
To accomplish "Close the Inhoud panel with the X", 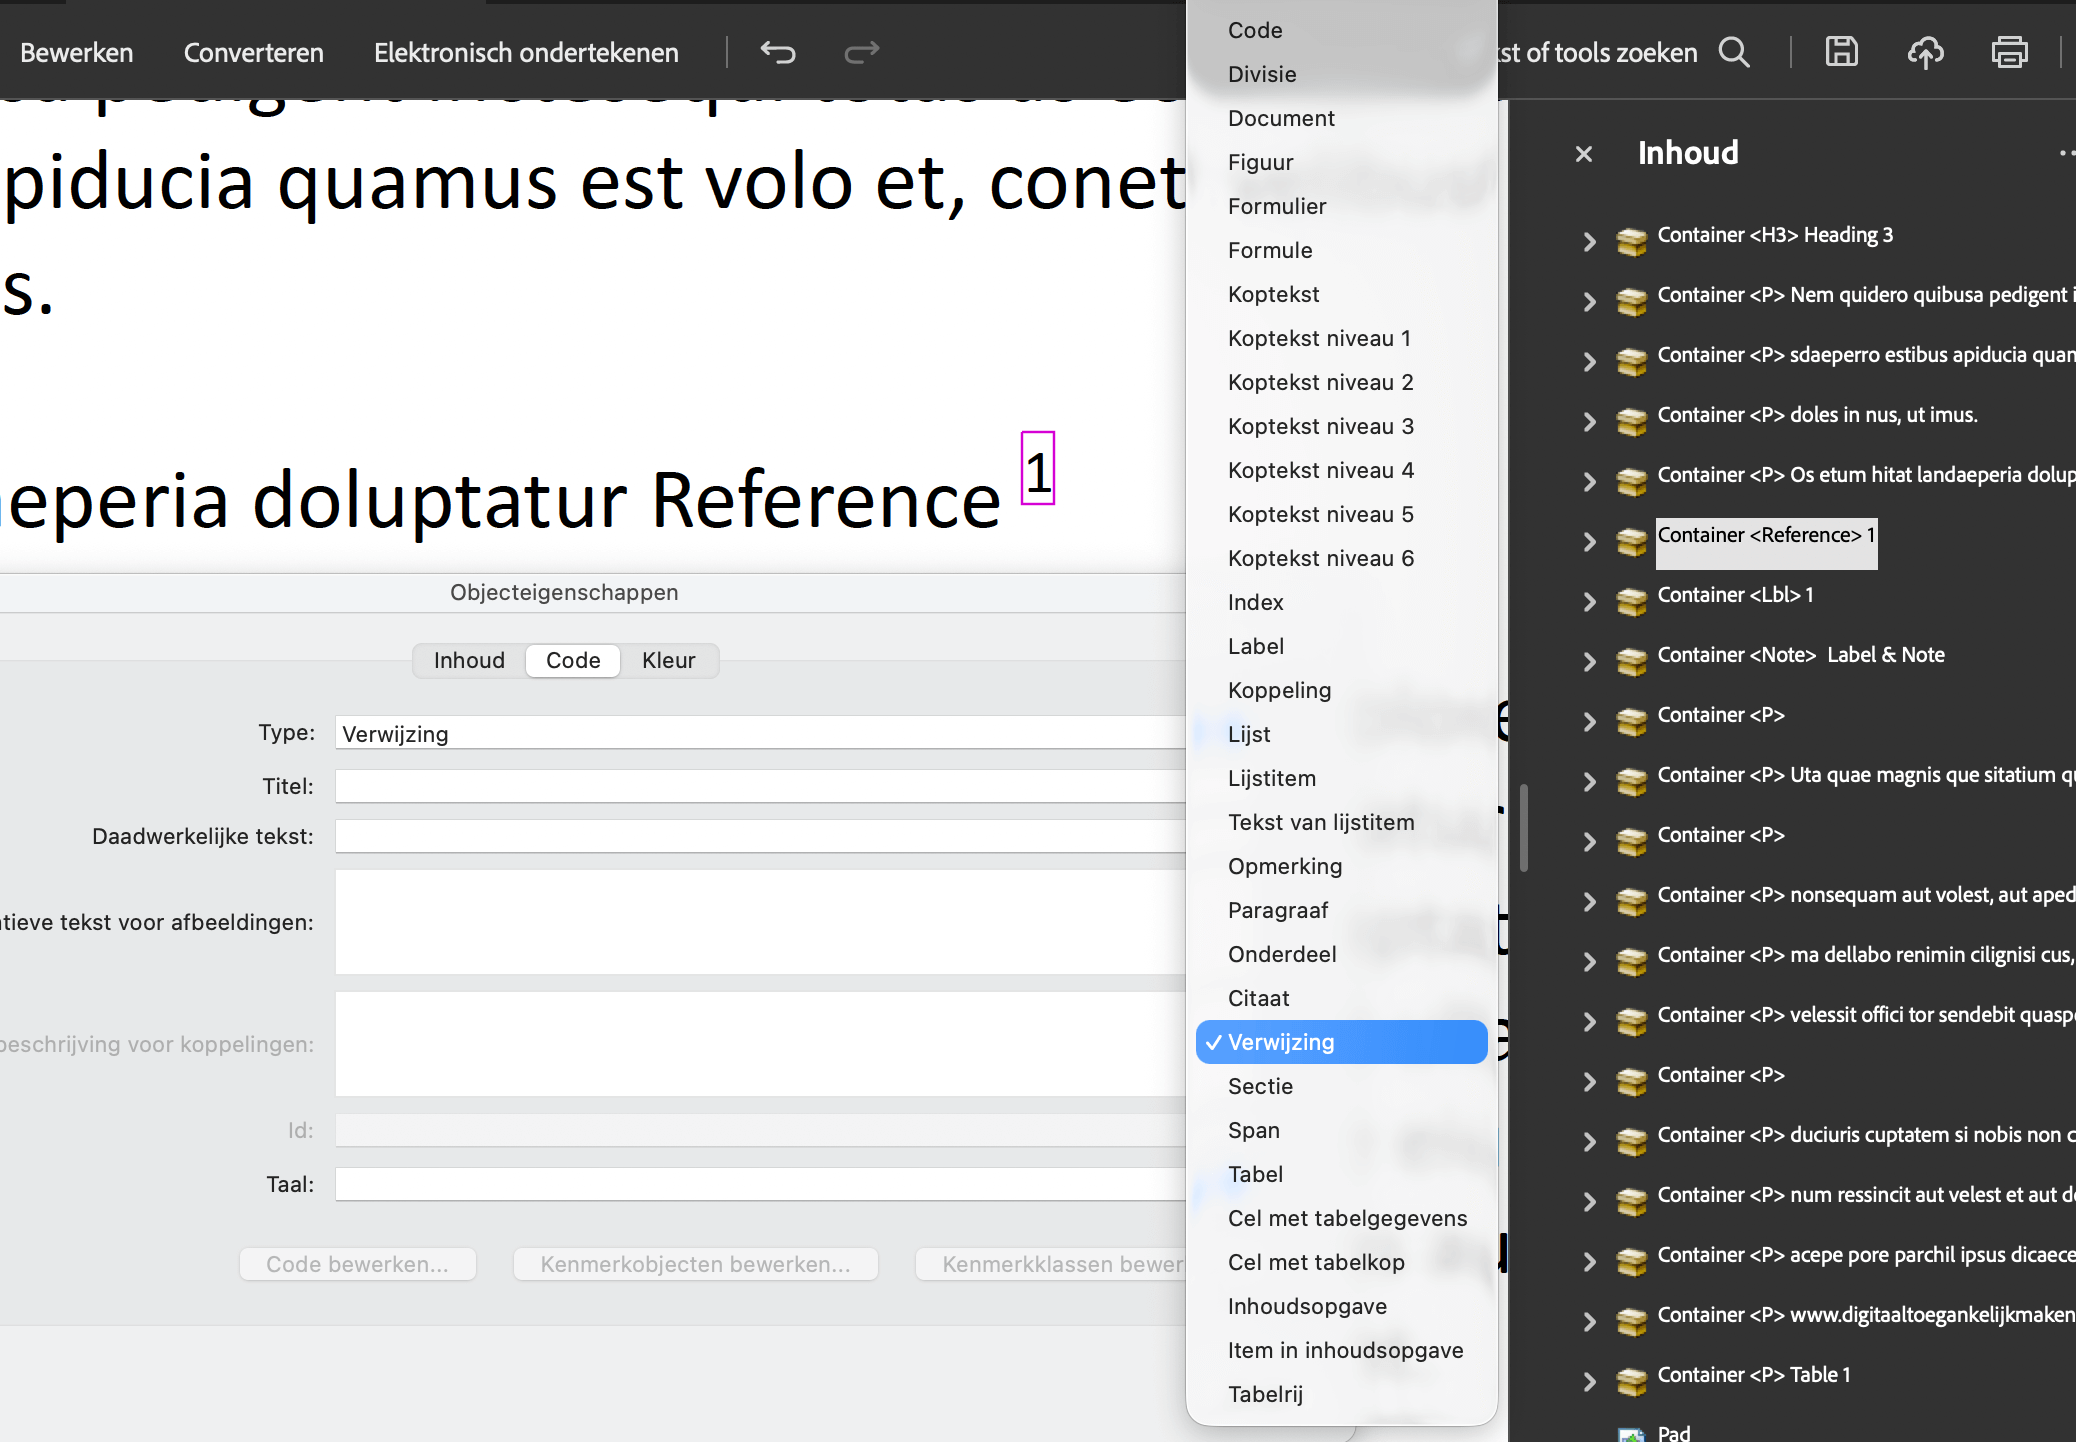I will pos(1584,153).
